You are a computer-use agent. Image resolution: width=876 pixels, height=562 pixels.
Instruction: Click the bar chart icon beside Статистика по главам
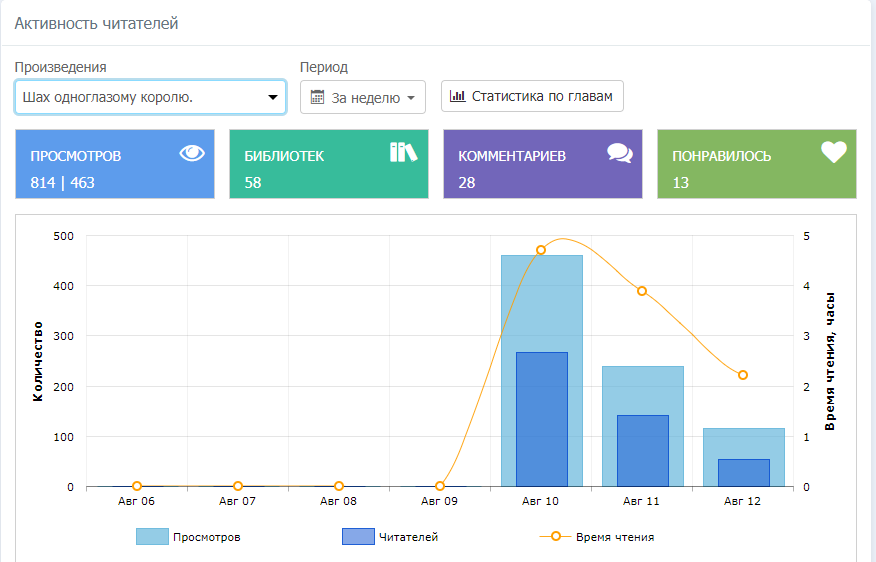pos(458,96)
